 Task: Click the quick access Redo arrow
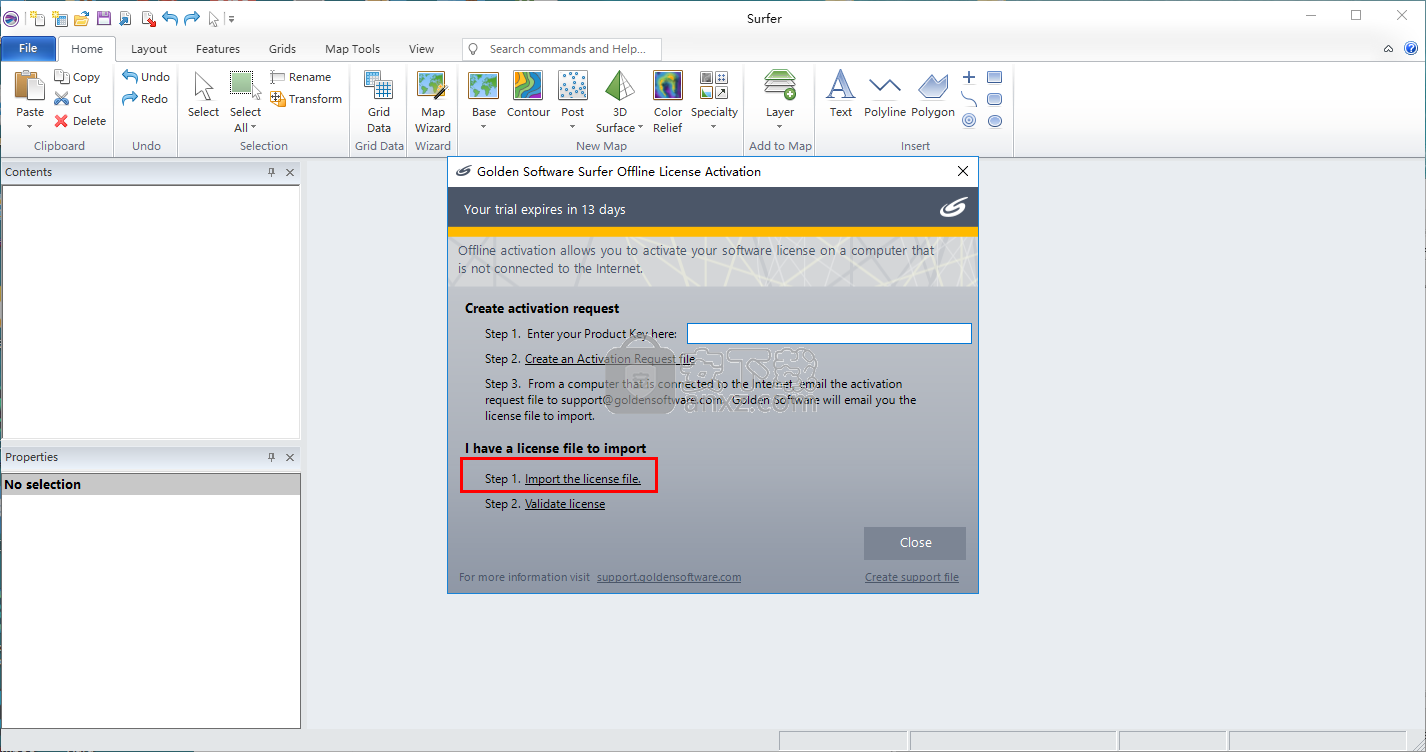pyautogui.click(x=191, y=18)
